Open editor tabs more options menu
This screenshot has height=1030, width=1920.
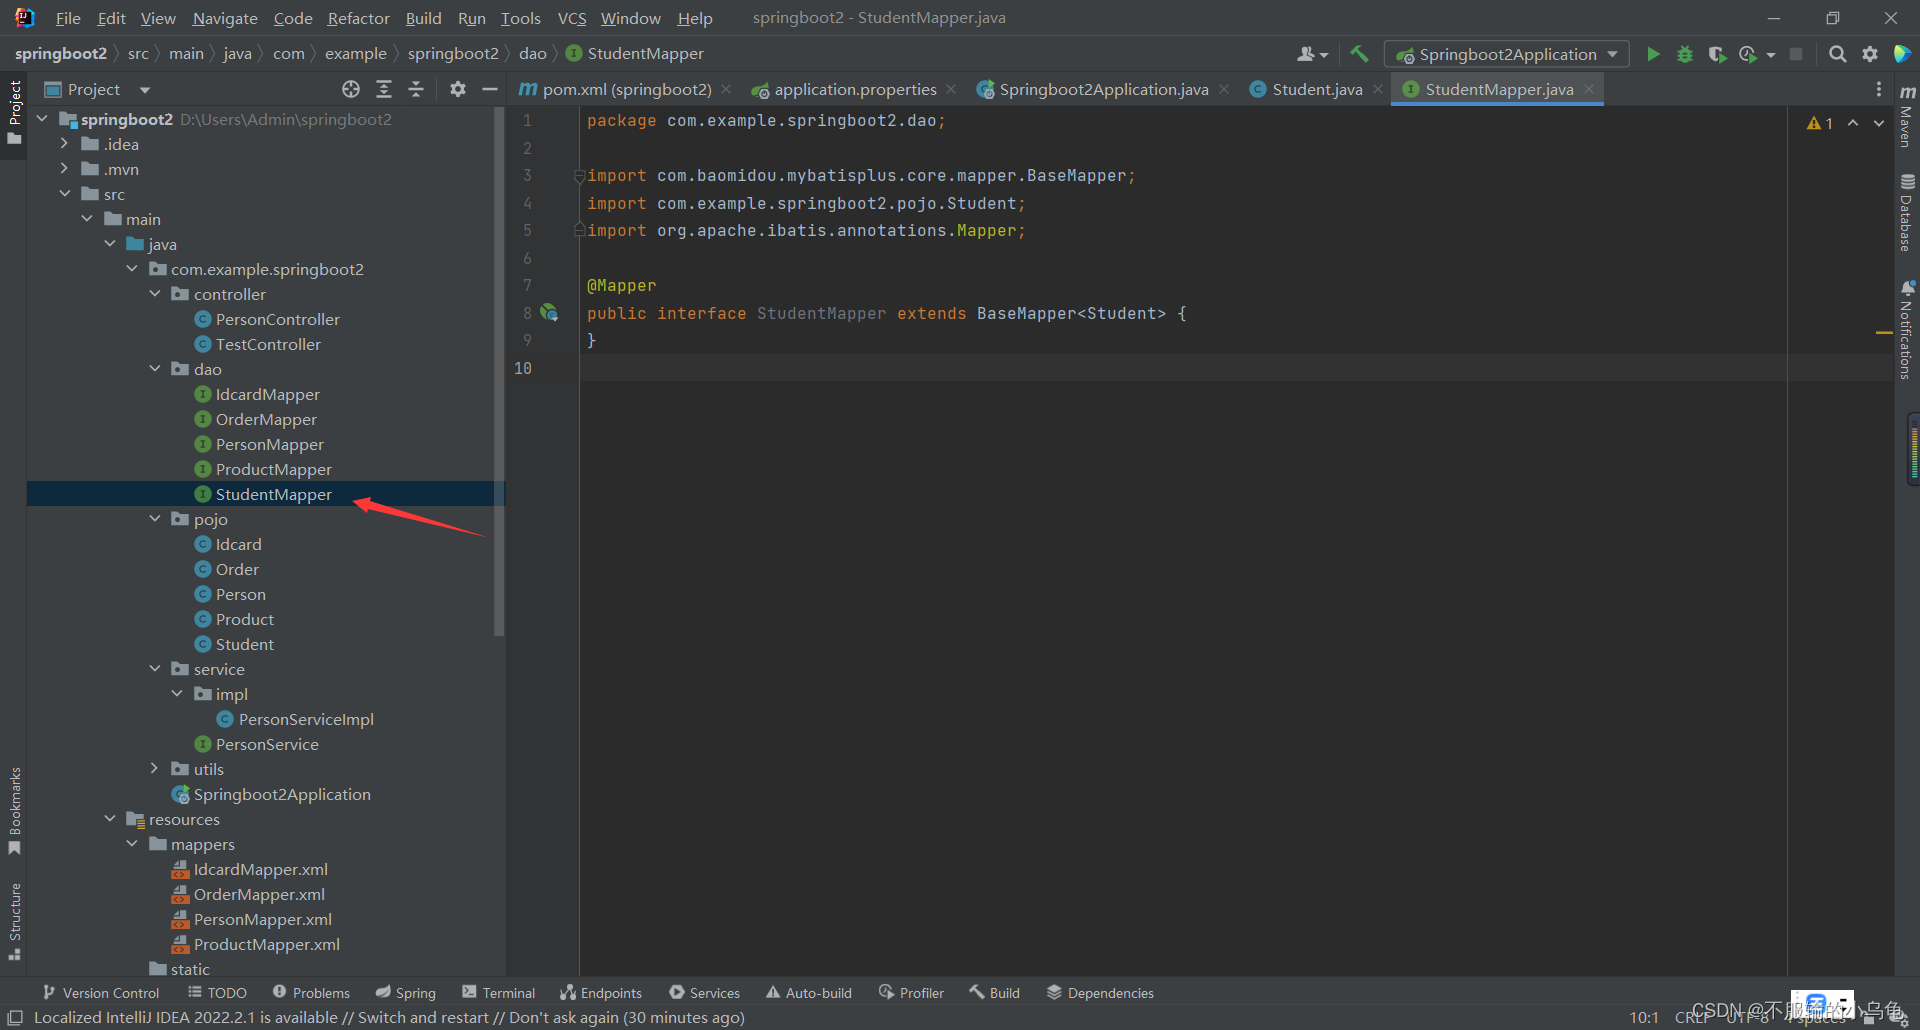coord(1878,89)
